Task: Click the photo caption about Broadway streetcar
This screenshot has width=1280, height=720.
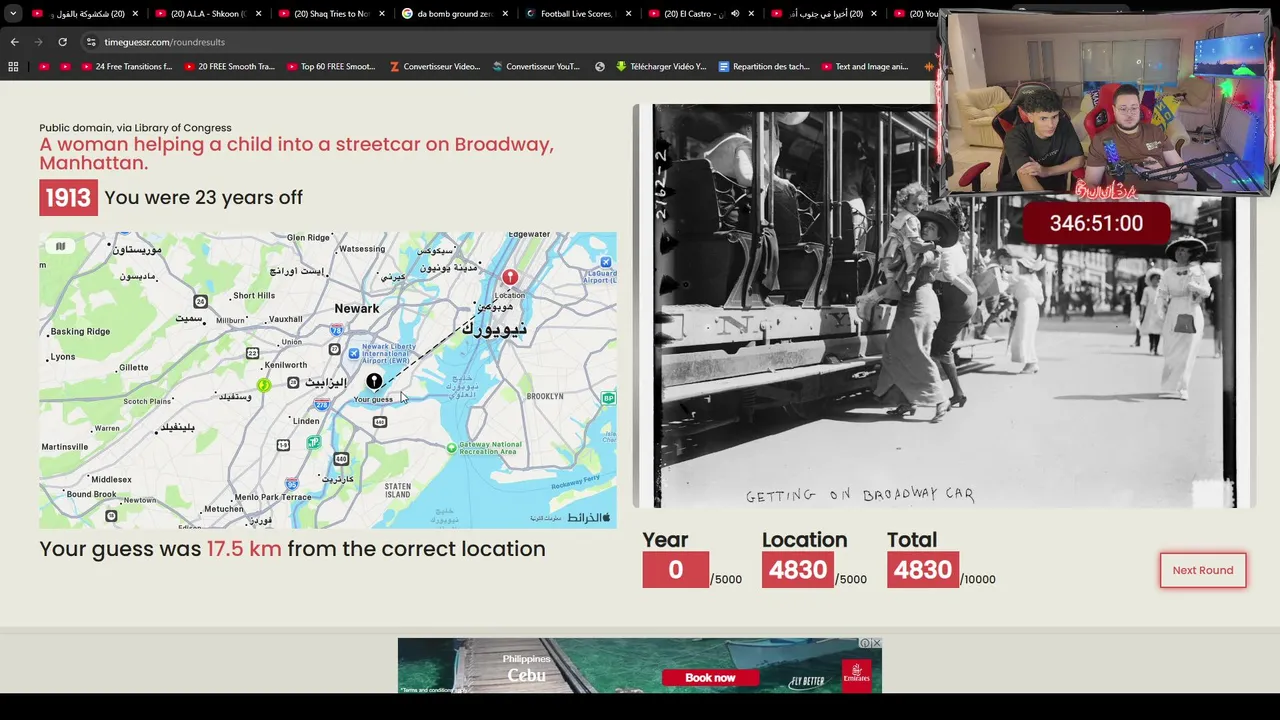Action: [x=296, y=153]
